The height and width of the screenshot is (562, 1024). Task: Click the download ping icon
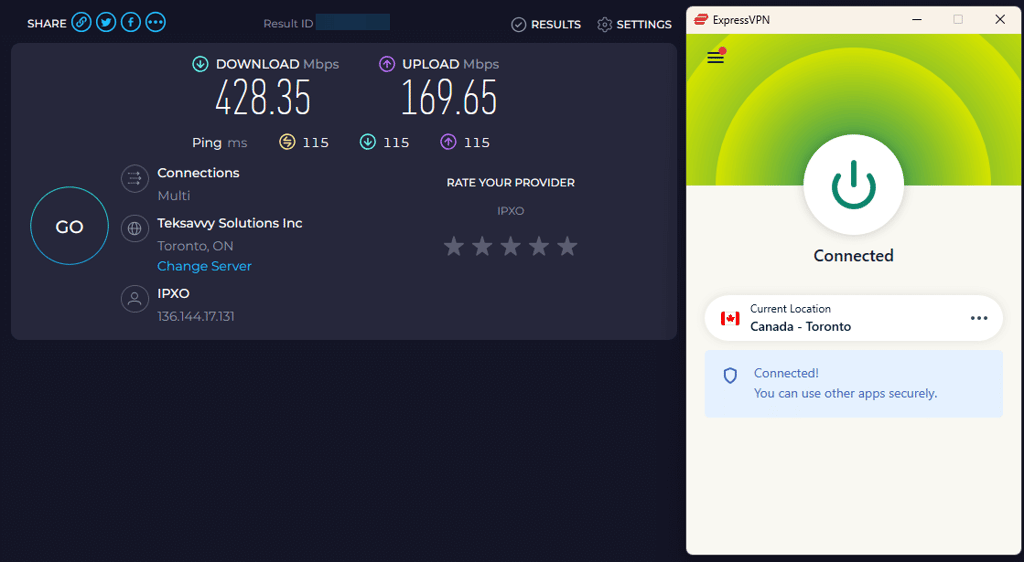point(368,142)
